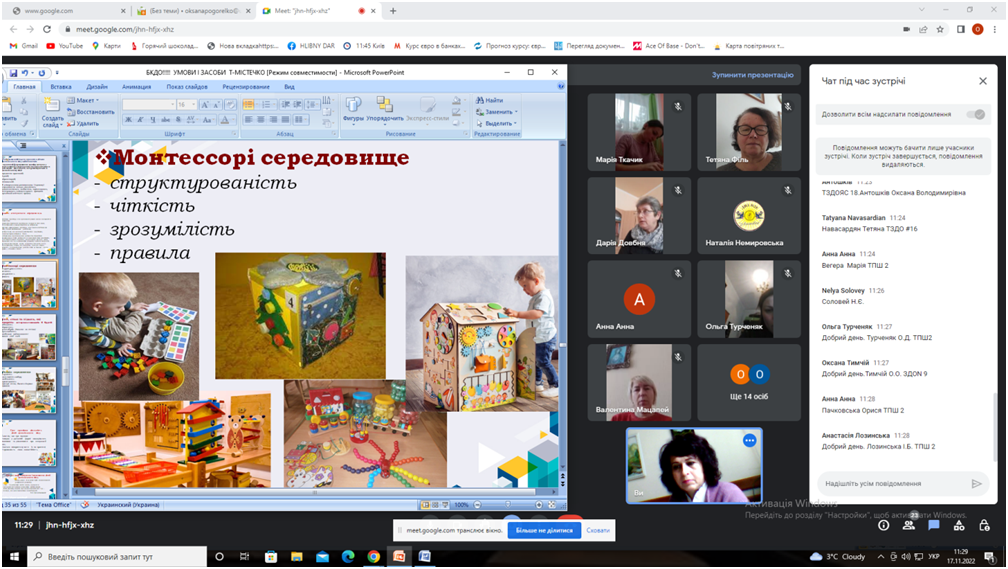Image resolution: width=1008 pixels, height=569 pixels.
Task: Toggle the chat panel icon in Meet
Action: click(x=933, y=525)
